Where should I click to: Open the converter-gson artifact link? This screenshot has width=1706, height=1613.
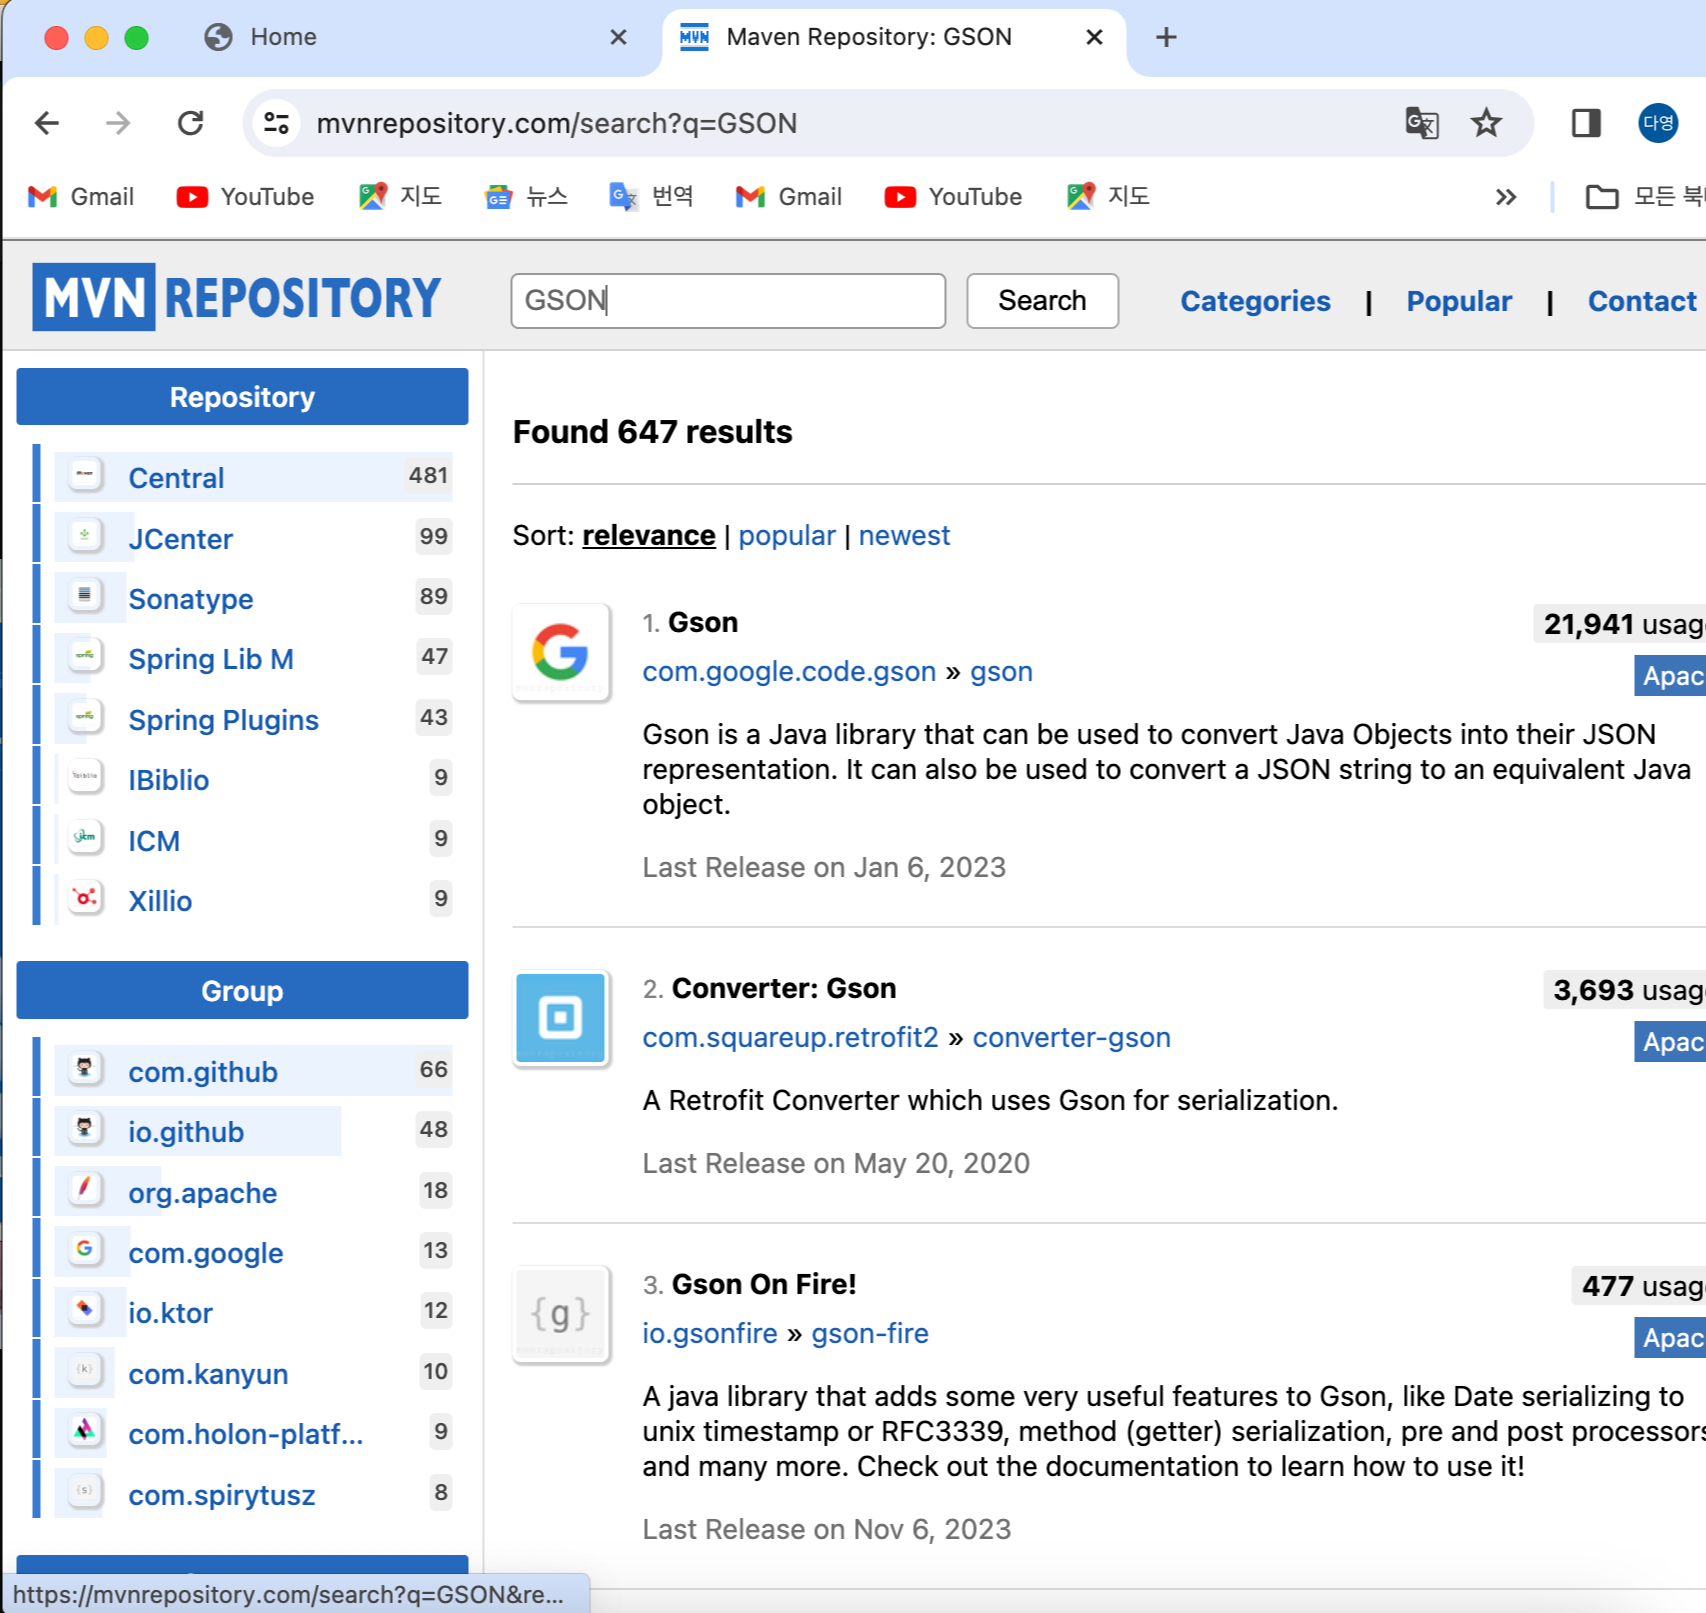(1071, 1037)
